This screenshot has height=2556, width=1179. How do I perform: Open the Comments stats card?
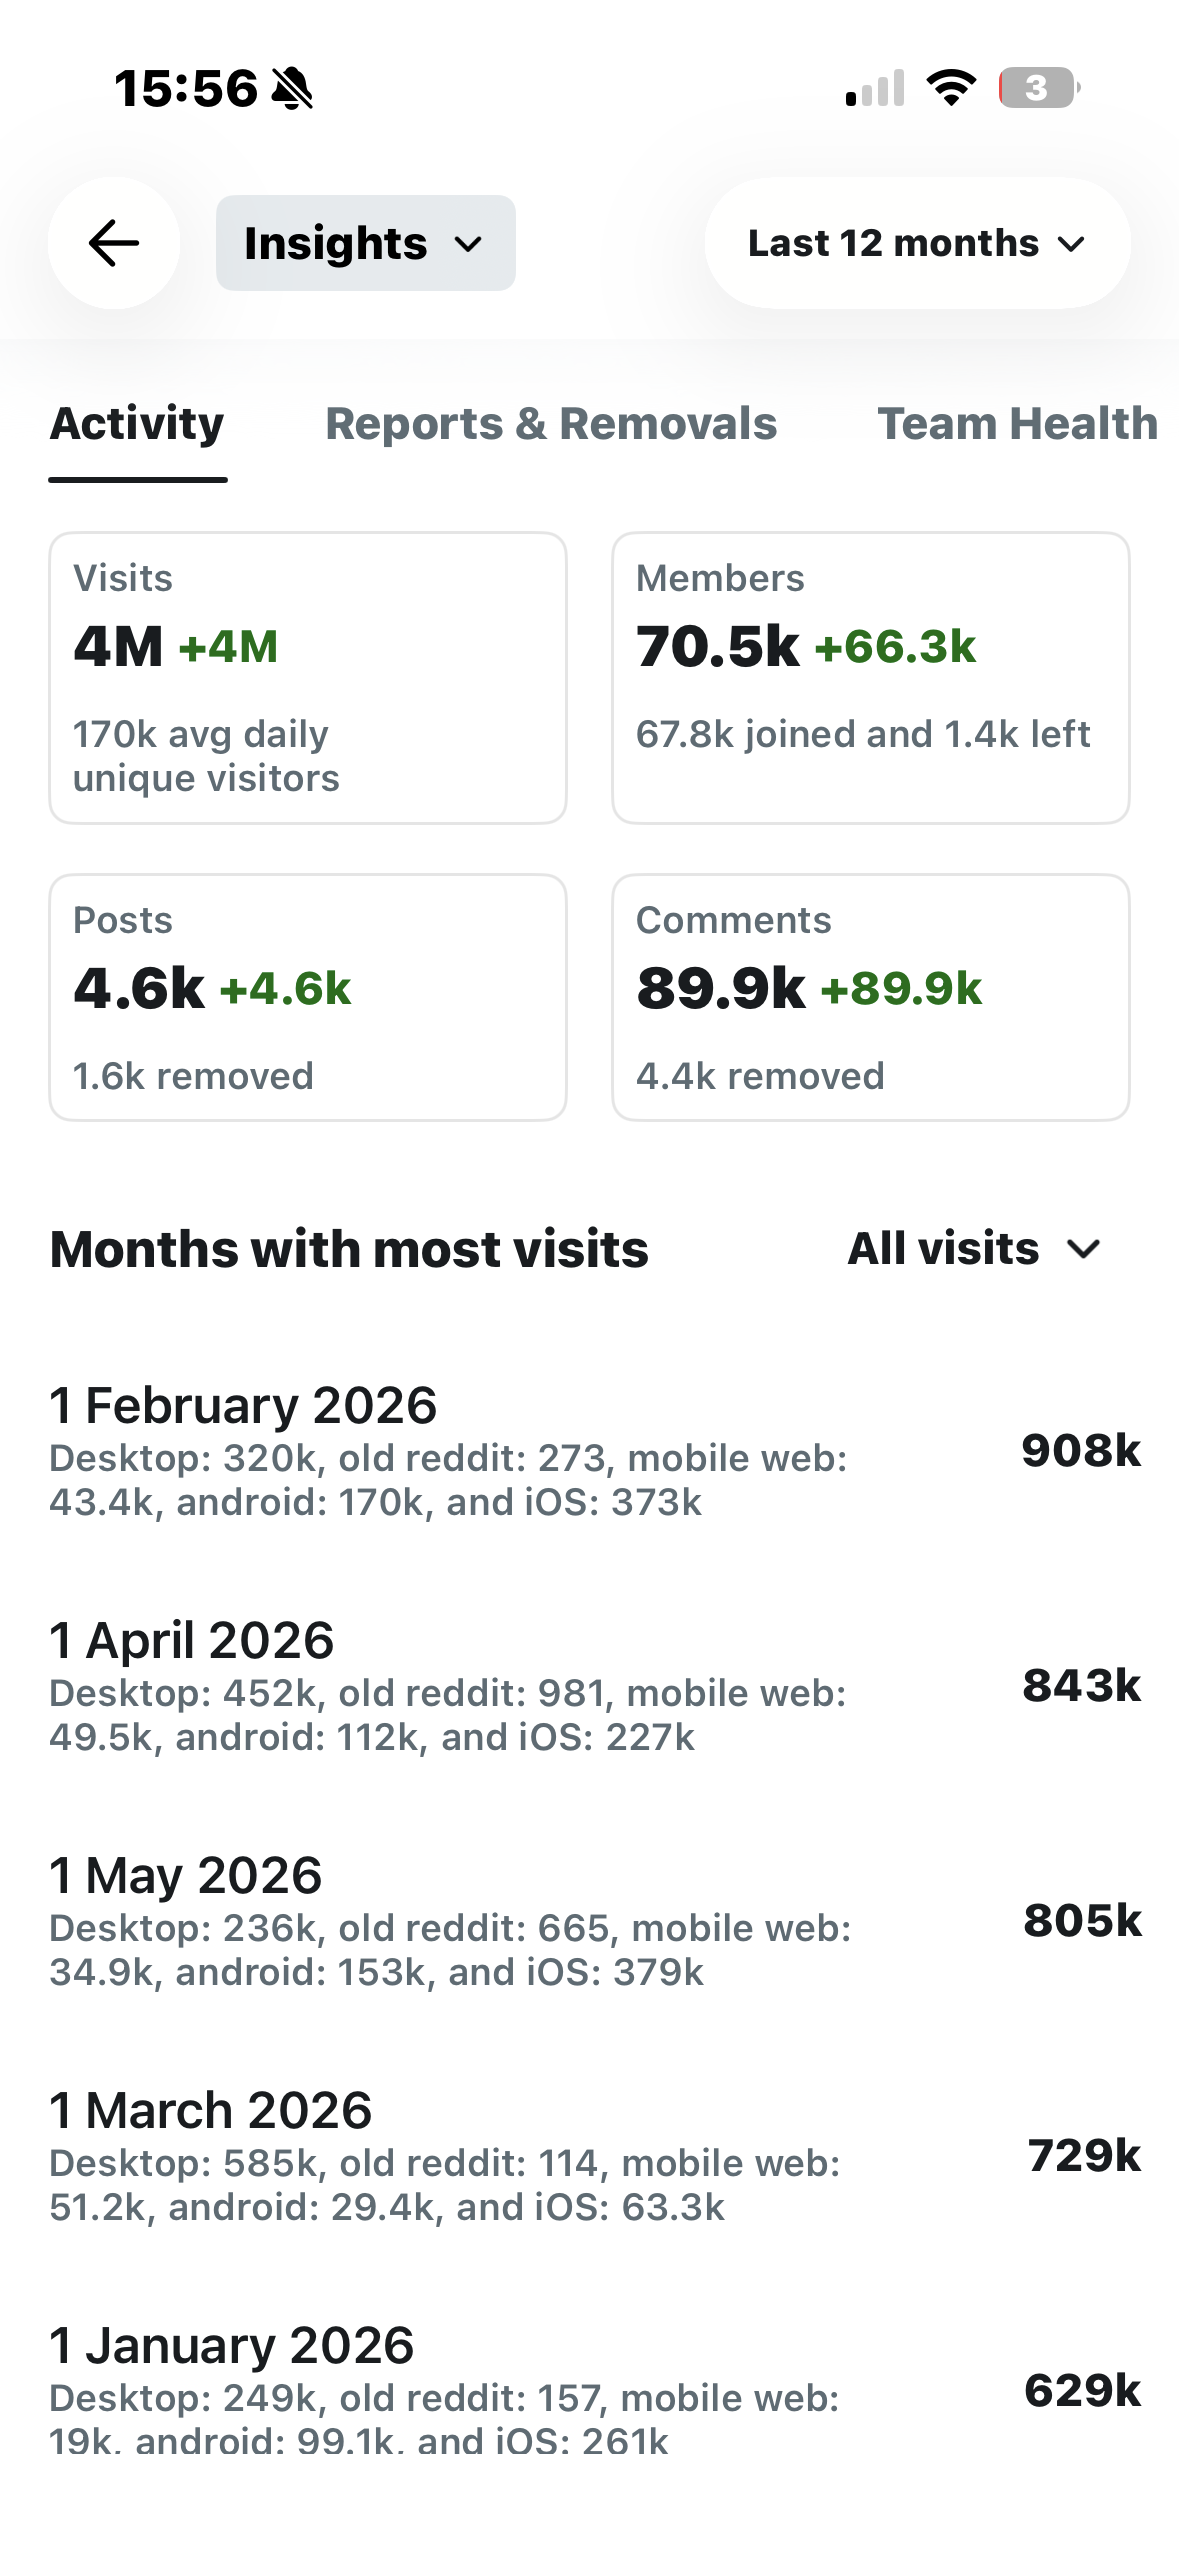(871, 998)
